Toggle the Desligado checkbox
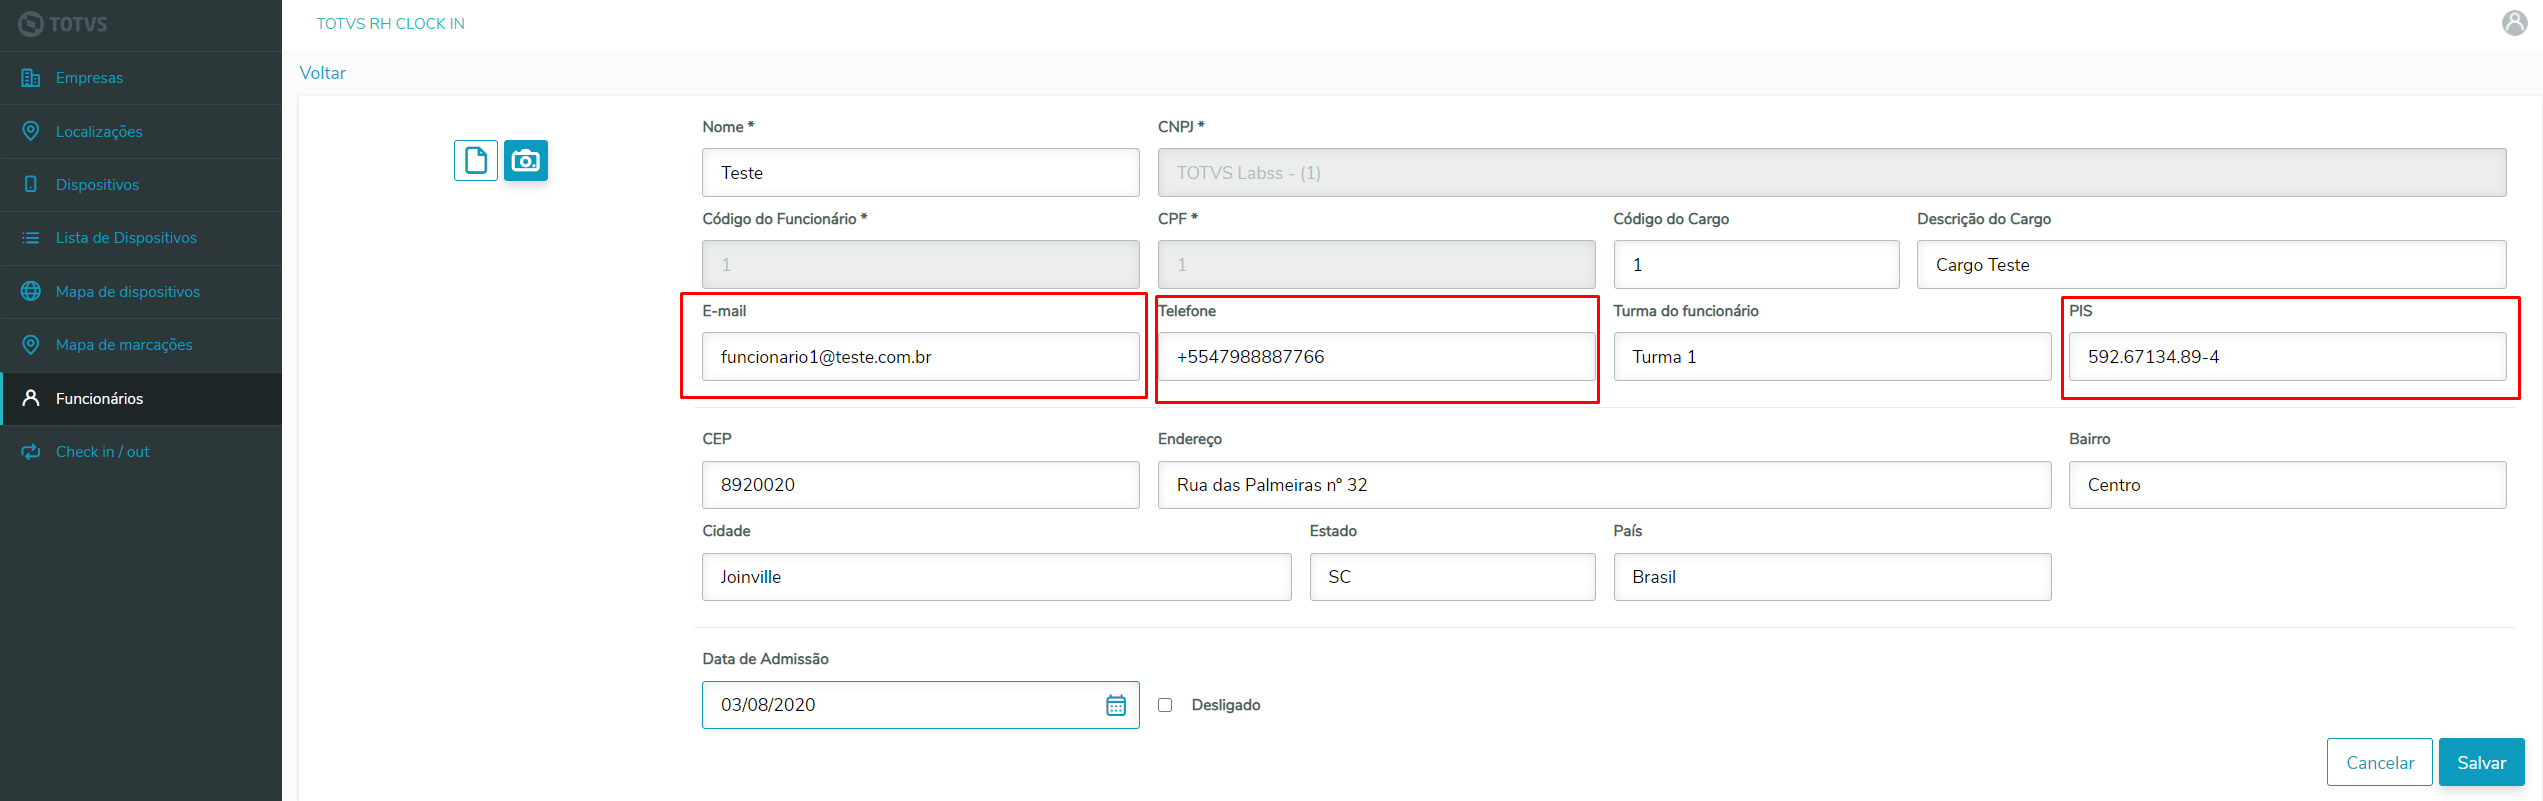Viewport: 2543px width, 801px height. click(1165, 705)
